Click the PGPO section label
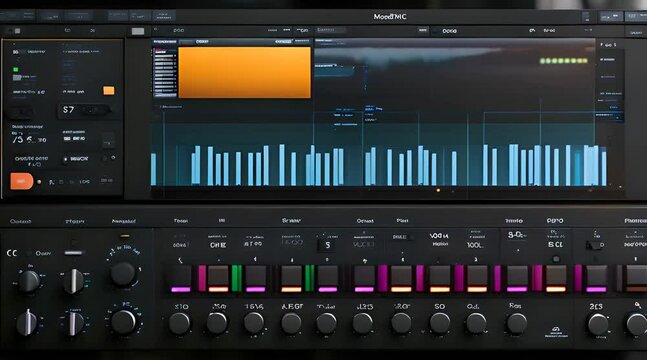647x360 pixels. pyautogui.click(x=555, y=221)
